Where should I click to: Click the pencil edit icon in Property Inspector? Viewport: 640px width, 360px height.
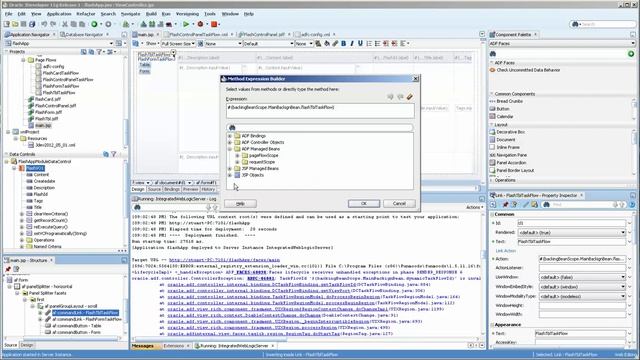coord(526,204)
